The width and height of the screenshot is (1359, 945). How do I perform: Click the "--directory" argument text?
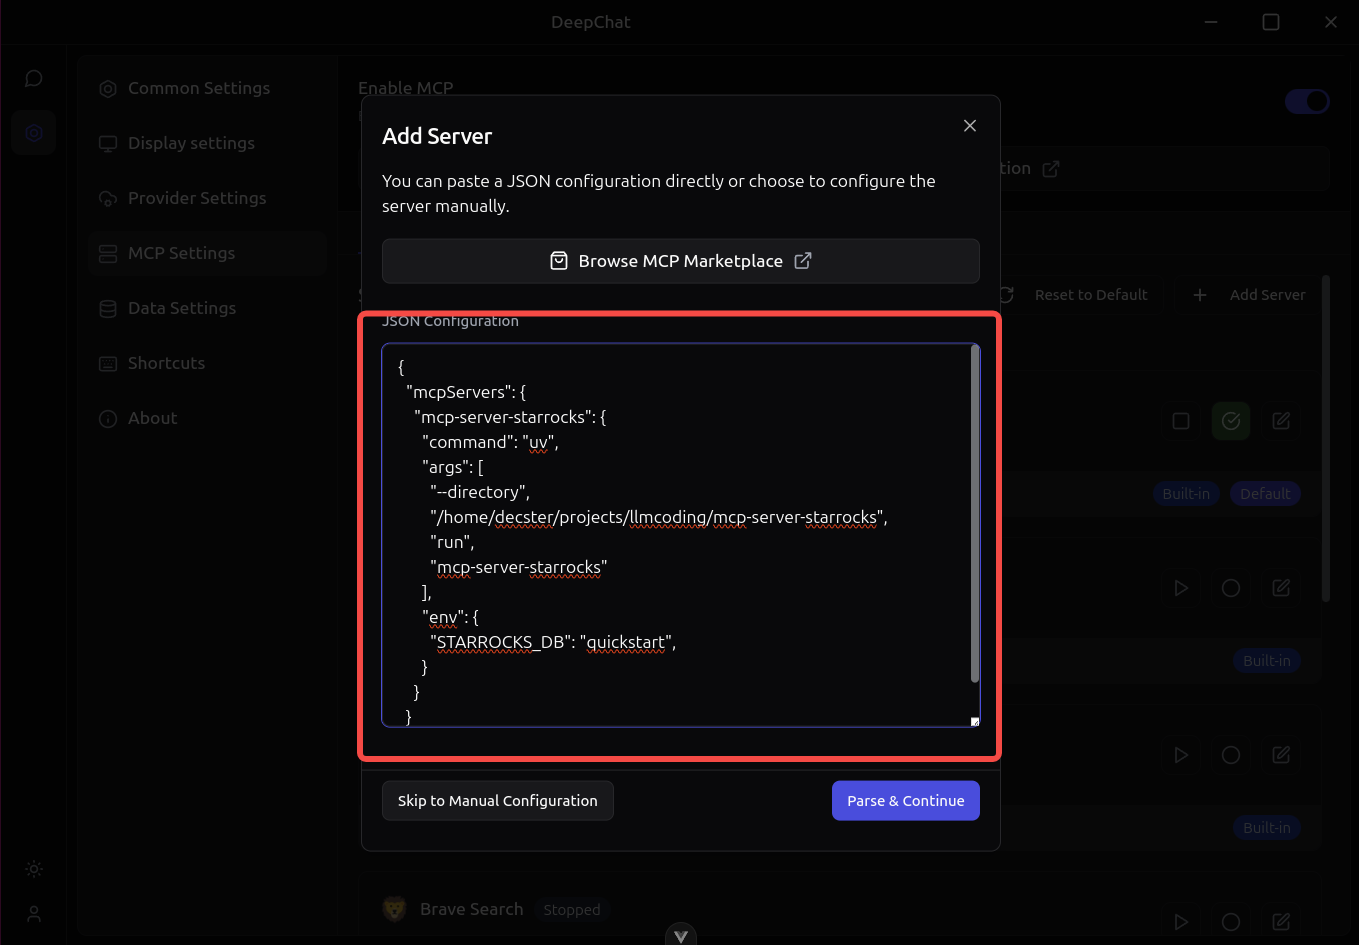[480, 492]
